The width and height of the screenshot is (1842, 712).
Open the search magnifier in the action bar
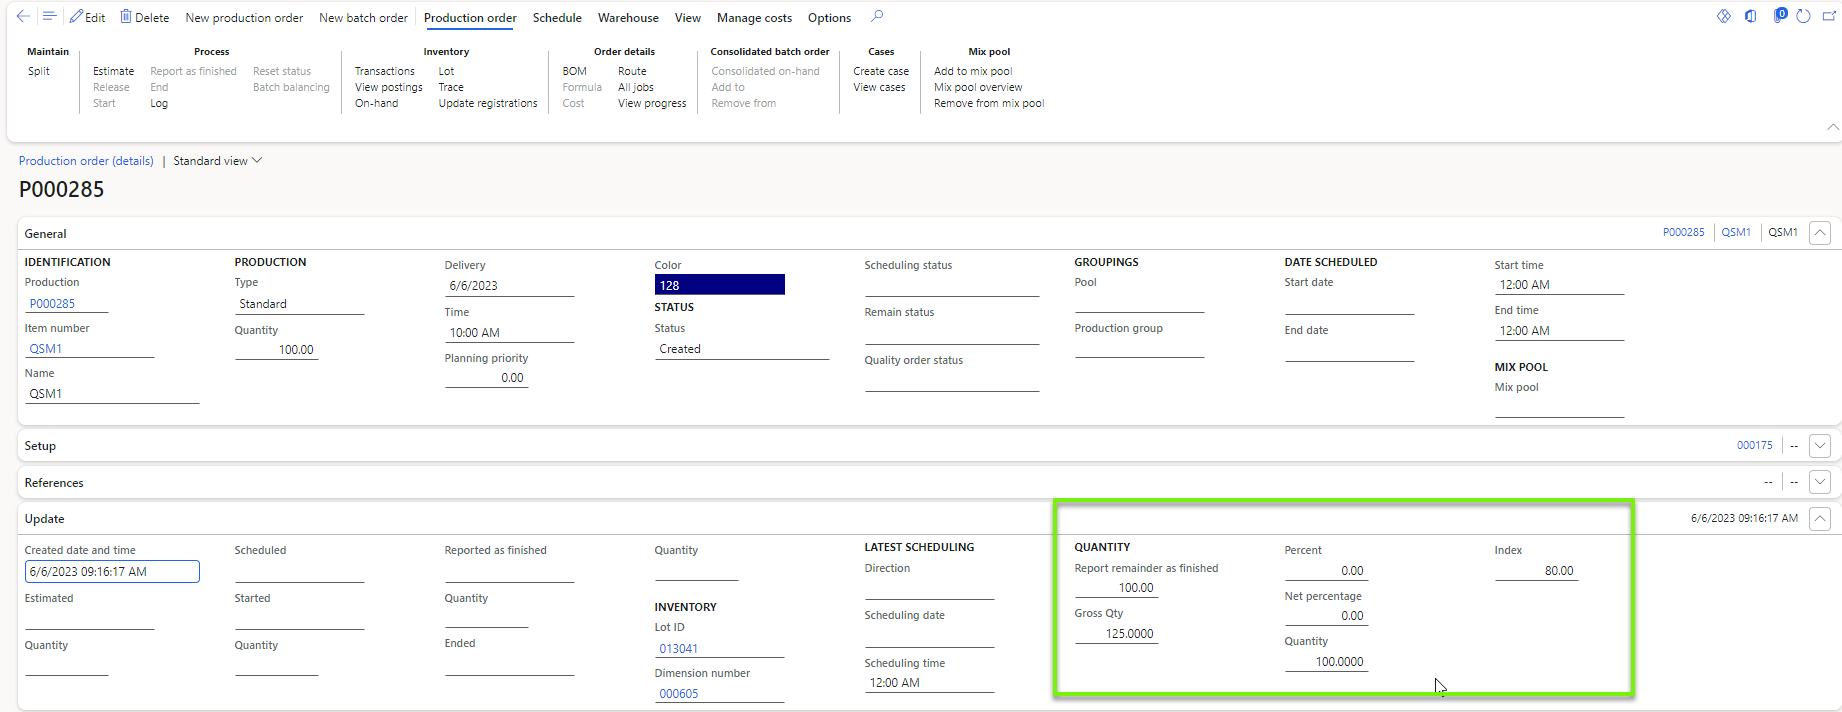coord(877,17)
